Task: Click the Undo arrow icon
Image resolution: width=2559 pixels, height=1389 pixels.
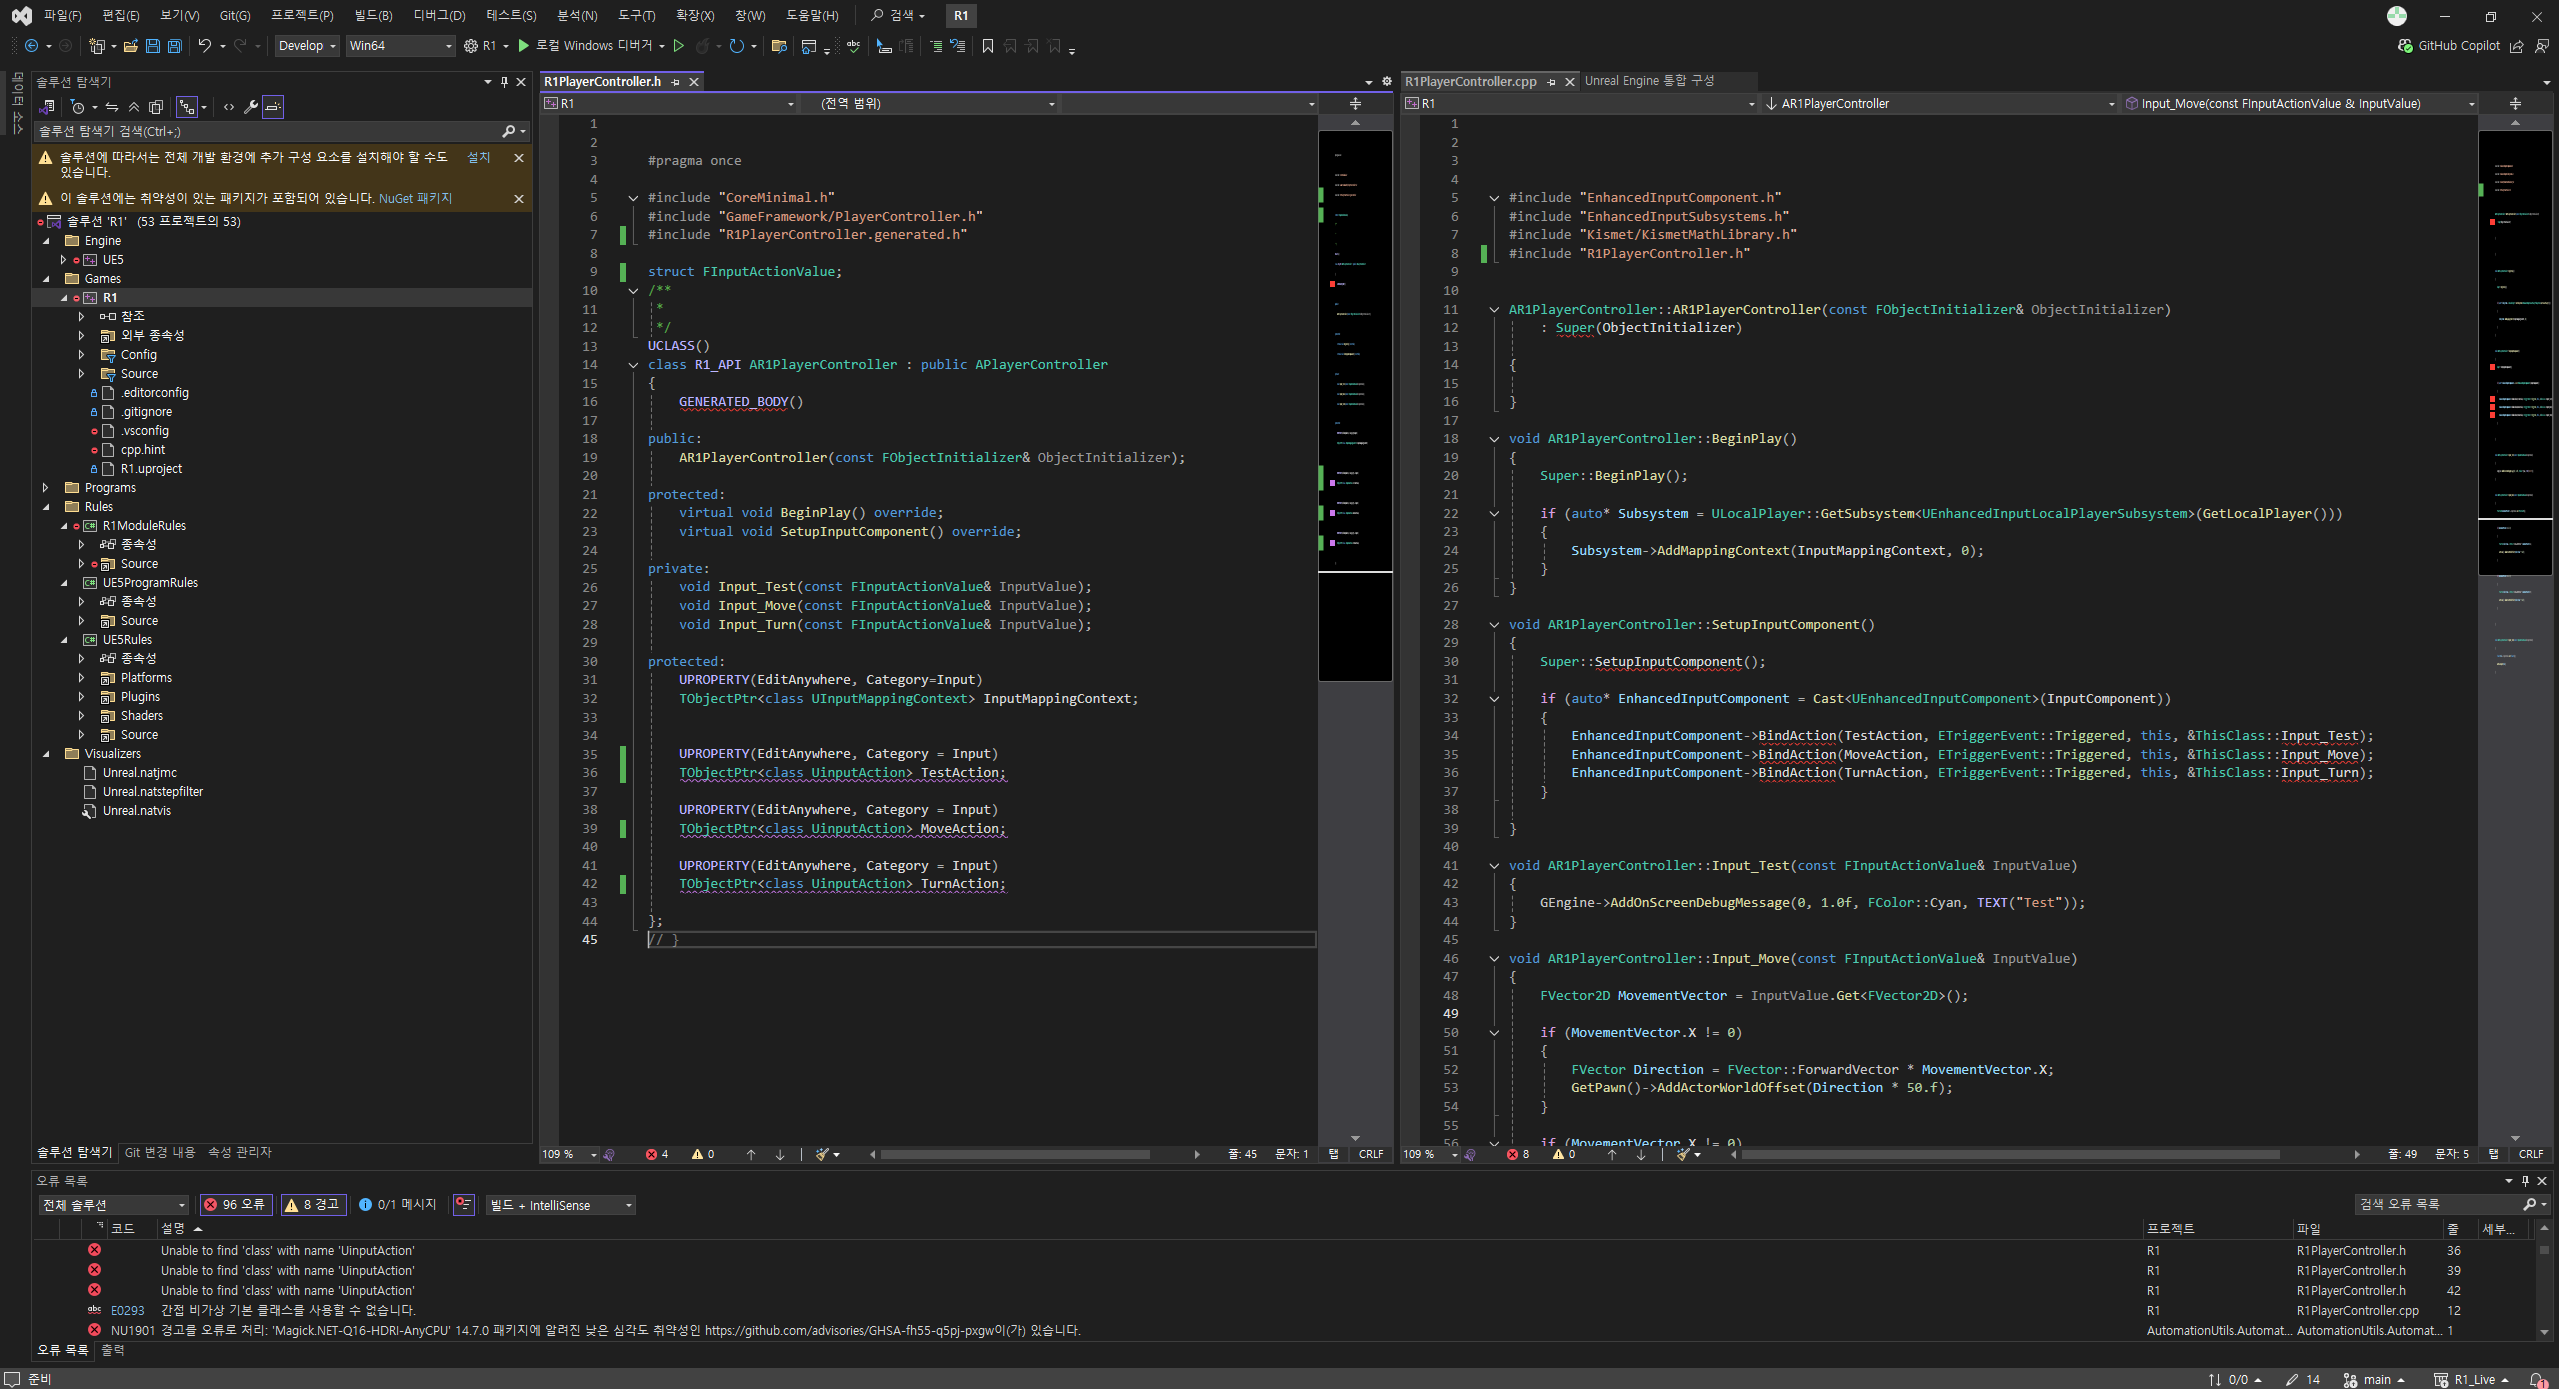Action: [204, 46]
